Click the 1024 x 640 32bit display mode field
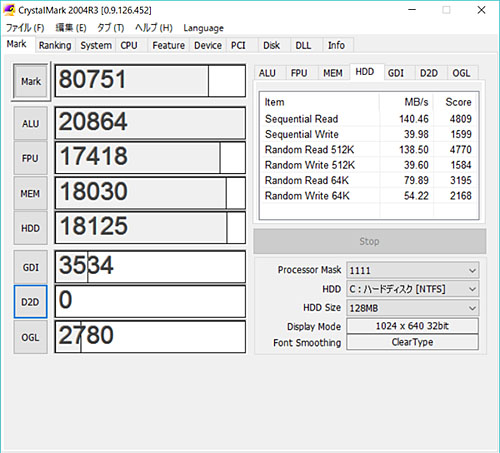 (x=412, y=326)
